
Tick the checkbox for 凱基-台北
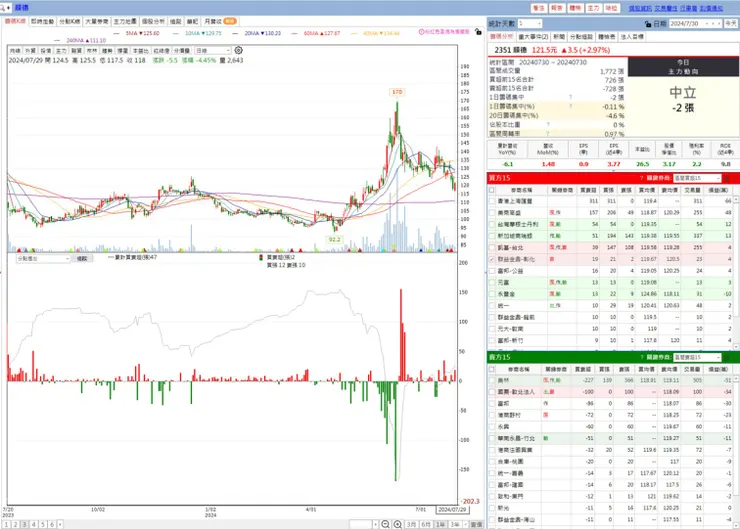coord(492,247)
